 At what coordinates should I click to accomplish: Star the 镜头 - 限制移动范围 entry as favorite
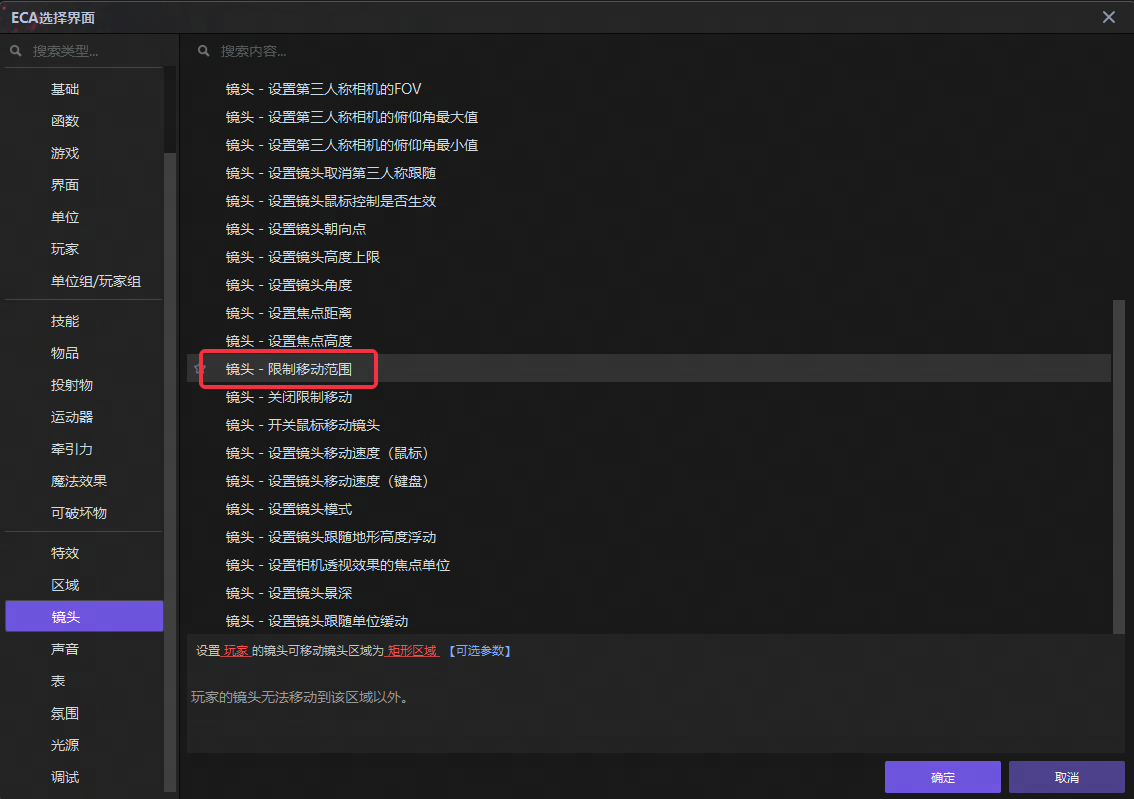(200, 369)
